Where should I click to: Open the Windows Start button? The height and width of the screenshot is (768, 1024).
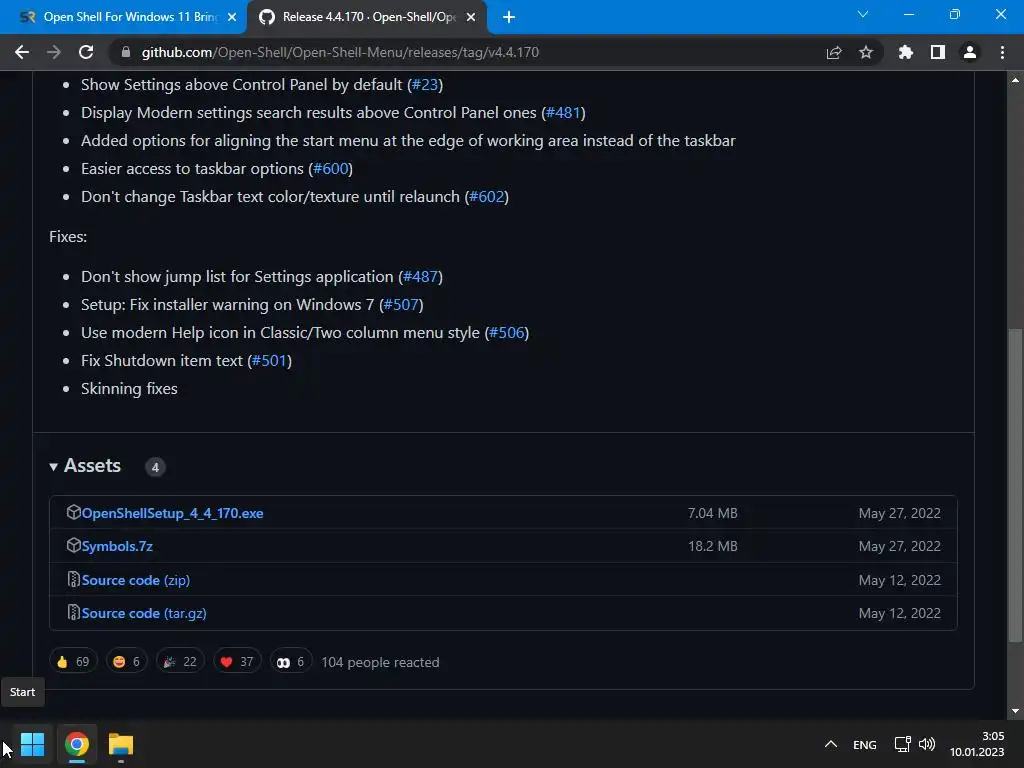(x=33, y=744)
